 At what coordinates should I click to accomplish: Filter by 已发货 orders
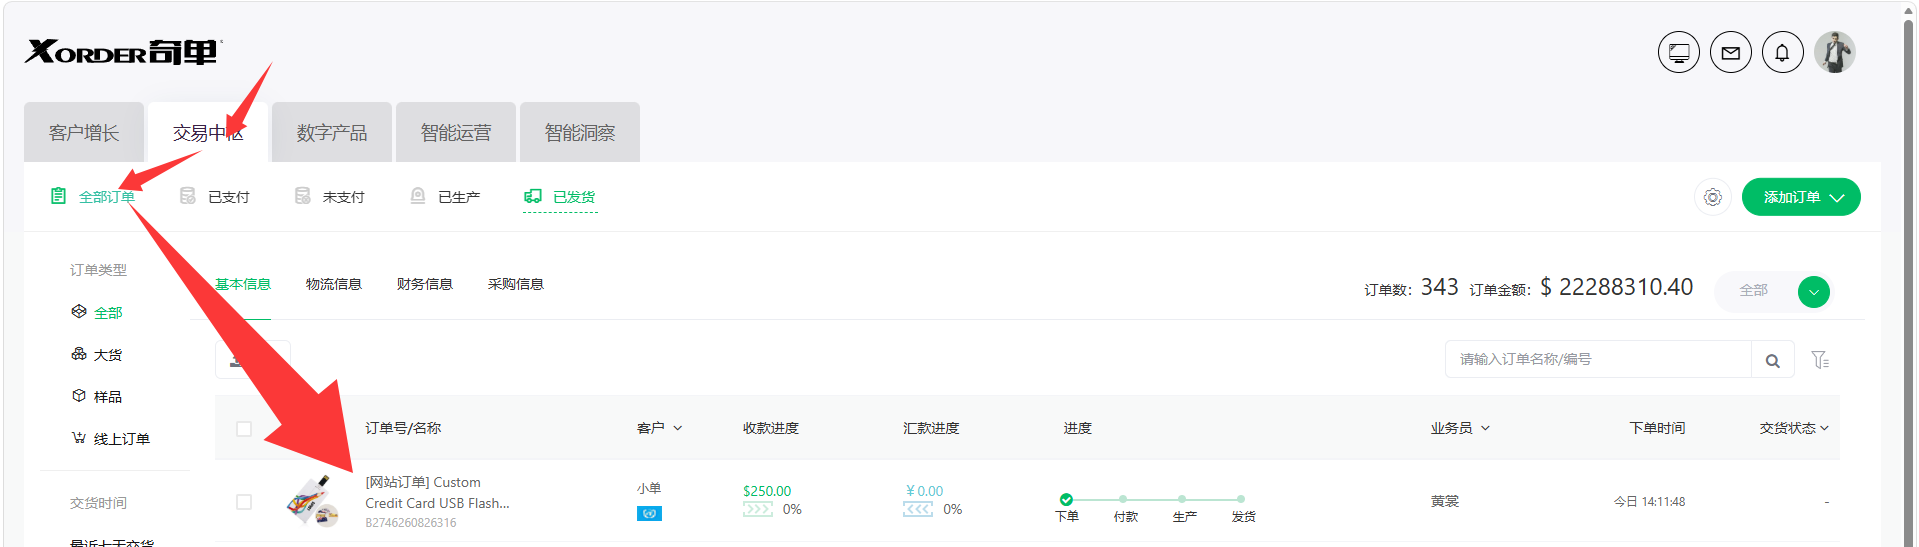click(574, 198)
